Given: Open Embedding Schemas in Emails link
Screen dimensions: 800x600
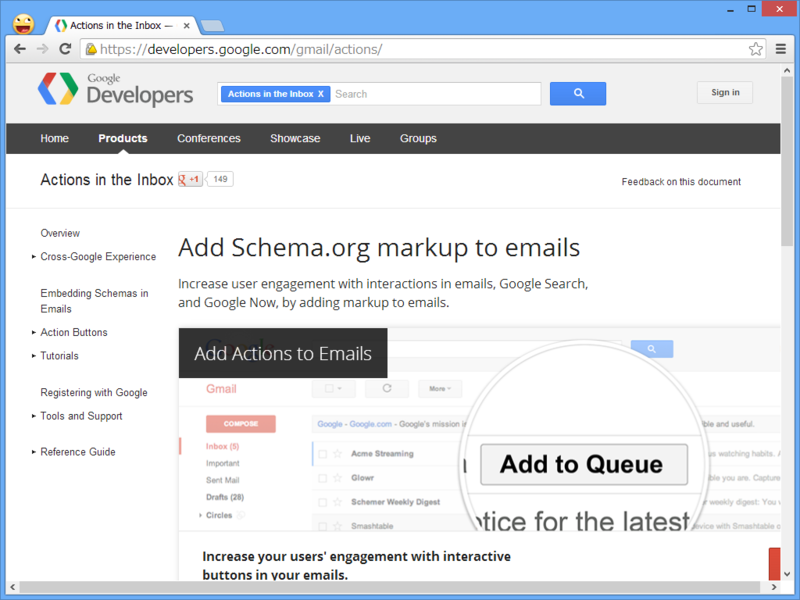Looking at the screenshot, I should pos(94,301).
